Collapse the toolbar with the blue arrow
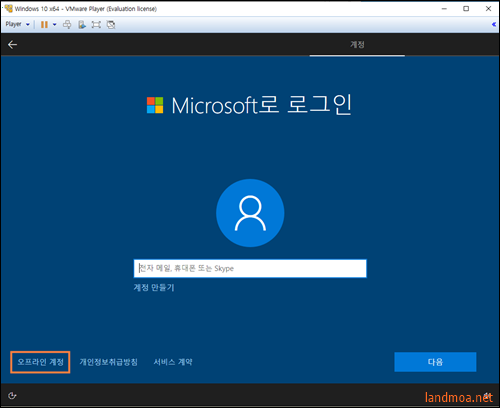Screen dimensions: 500x408 [494, 24]
